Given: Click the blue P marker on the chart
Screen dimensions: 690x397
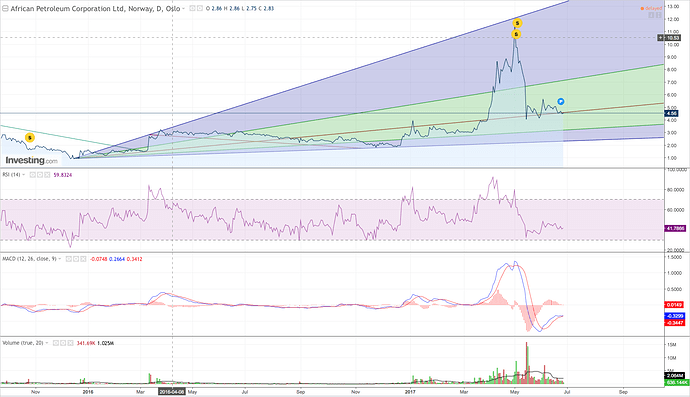Looking at the screenshot, I should (x=561, y=102).
